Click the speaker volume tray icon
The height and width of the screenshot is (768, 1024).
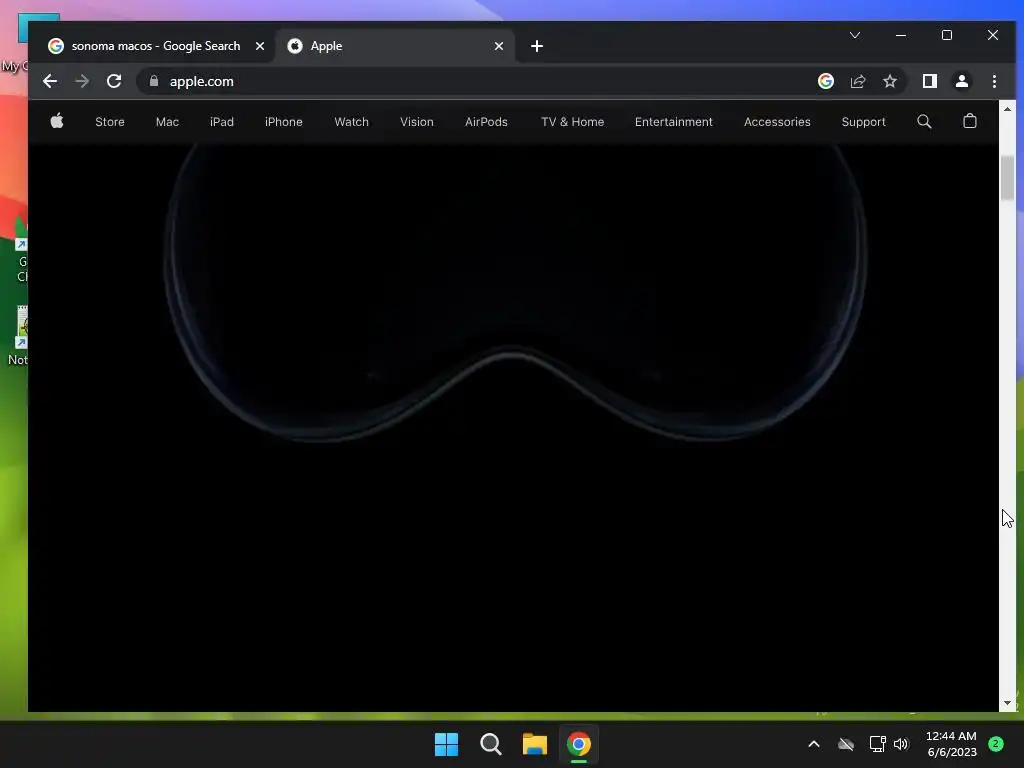901,744
